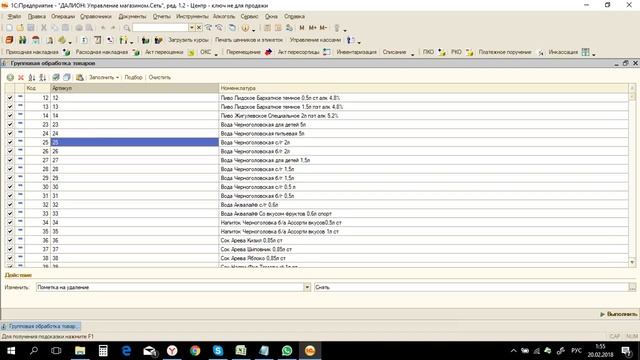Uncheck row 36 Сок Арева Кизил
640x360 pixels.
click(10, 240)
